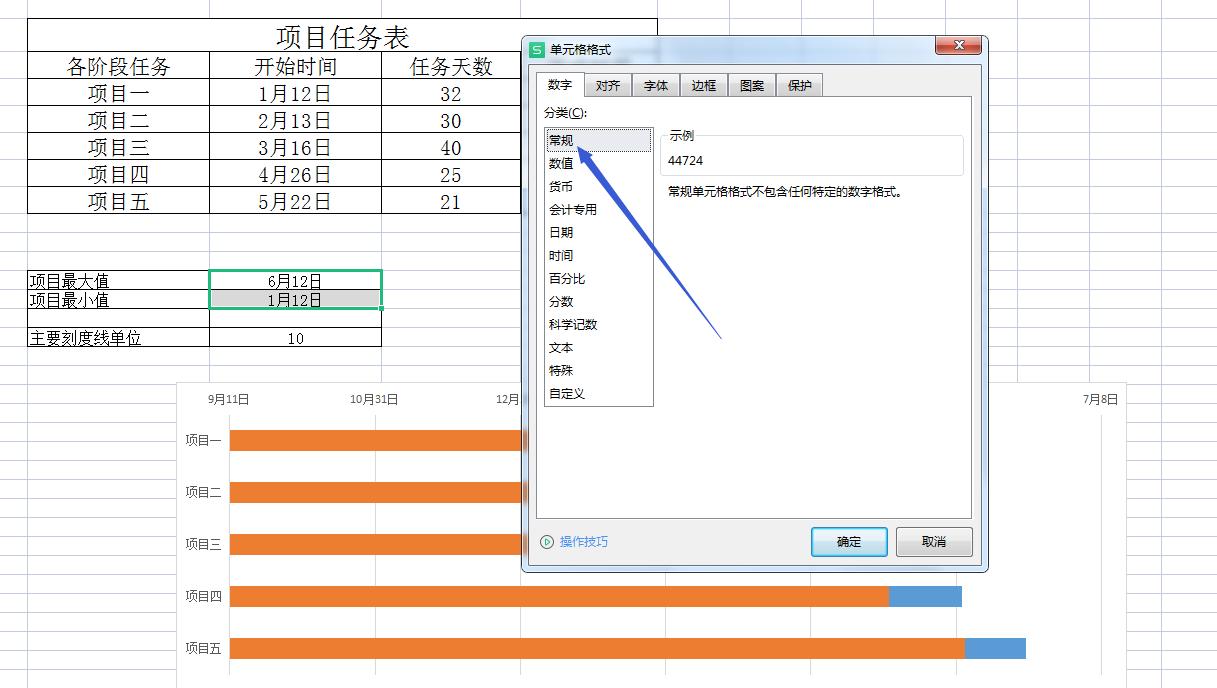The width and height of the screenshot is (1217, 688).
Task: Select 文本 in the category list
Action: [560, 347]
